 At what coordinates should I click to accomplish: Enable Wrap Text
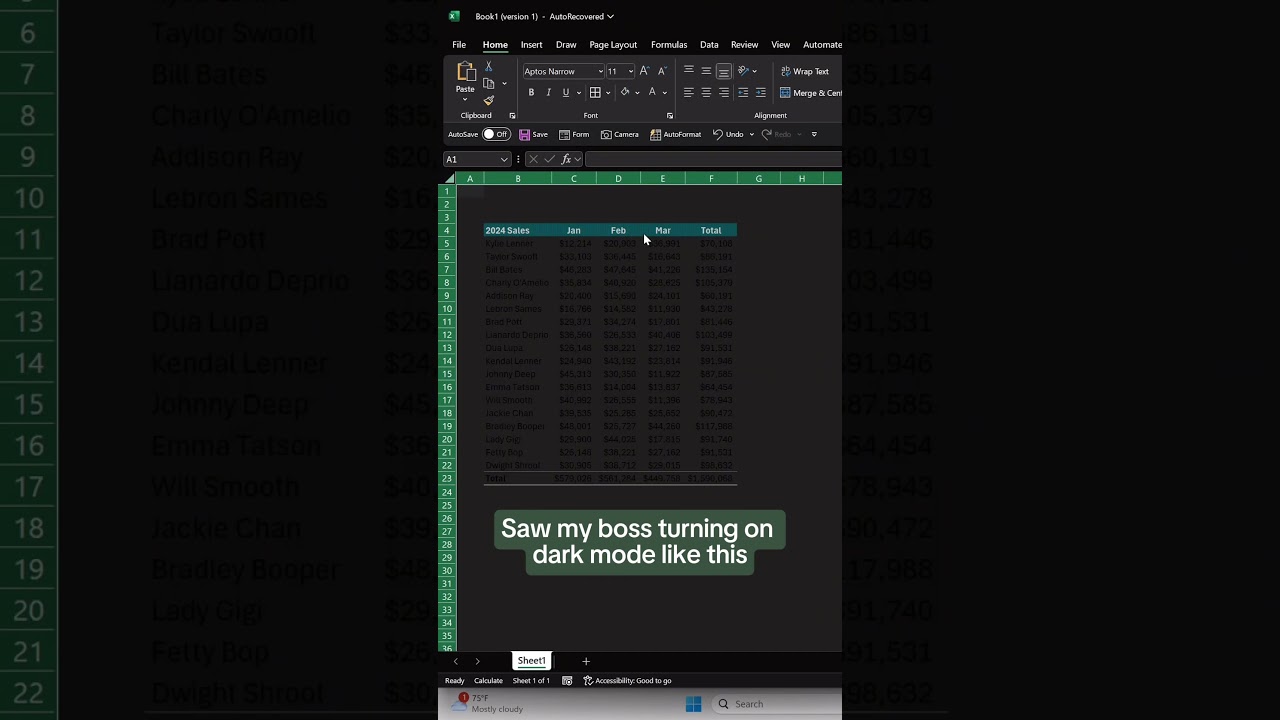click(x=805, y=71)
